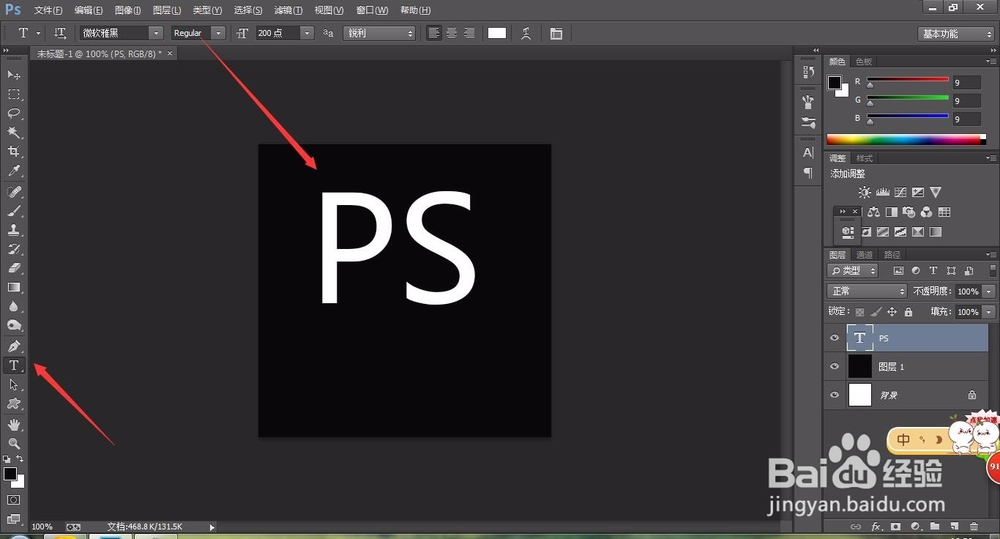Toggle lock transparent pixels
Viewport: 1000px width, 539px height.
(860, 312)
